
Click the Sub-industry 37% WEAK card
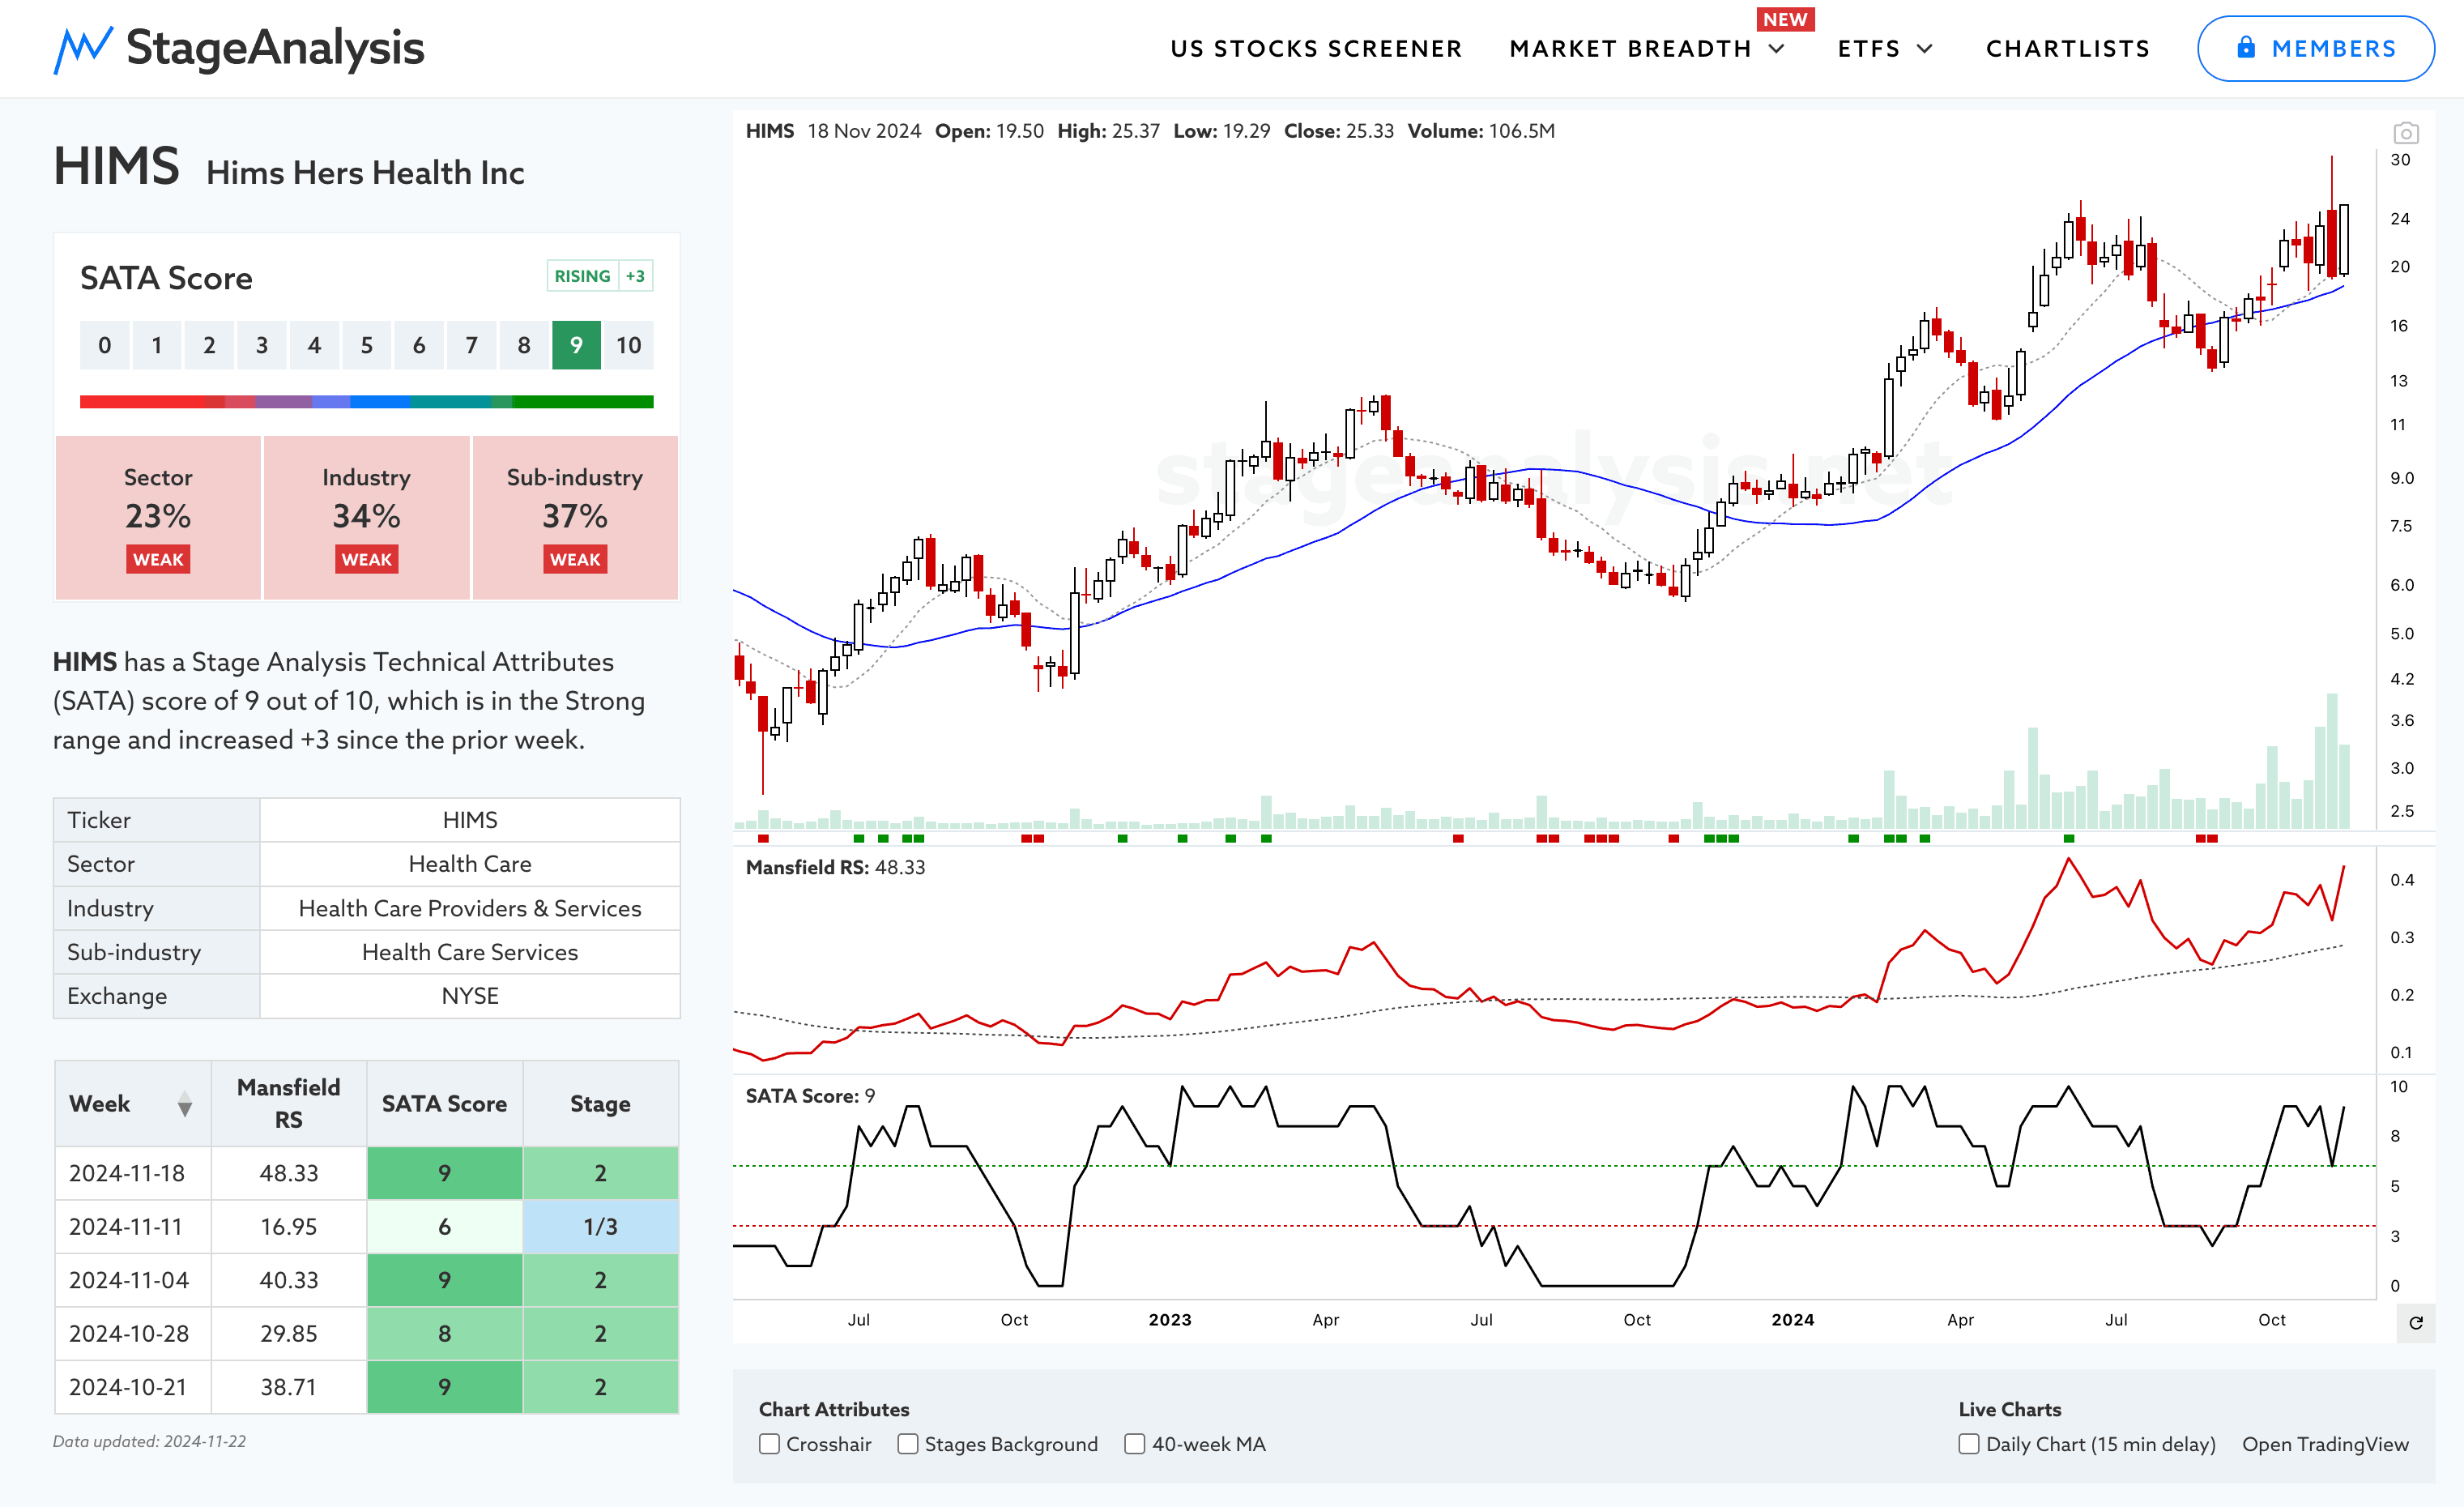[x=575, y=517]
